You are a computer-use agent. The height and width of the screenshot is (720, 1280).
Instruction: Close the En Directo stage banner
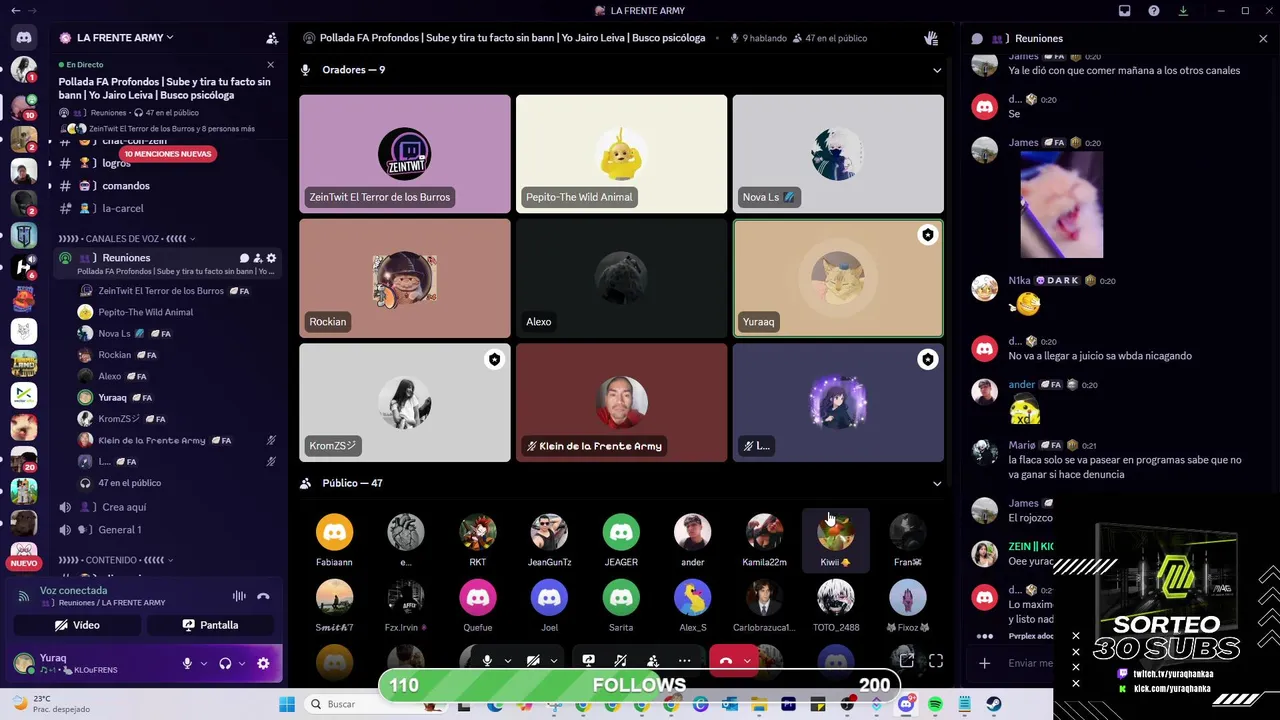click(270, 64)
